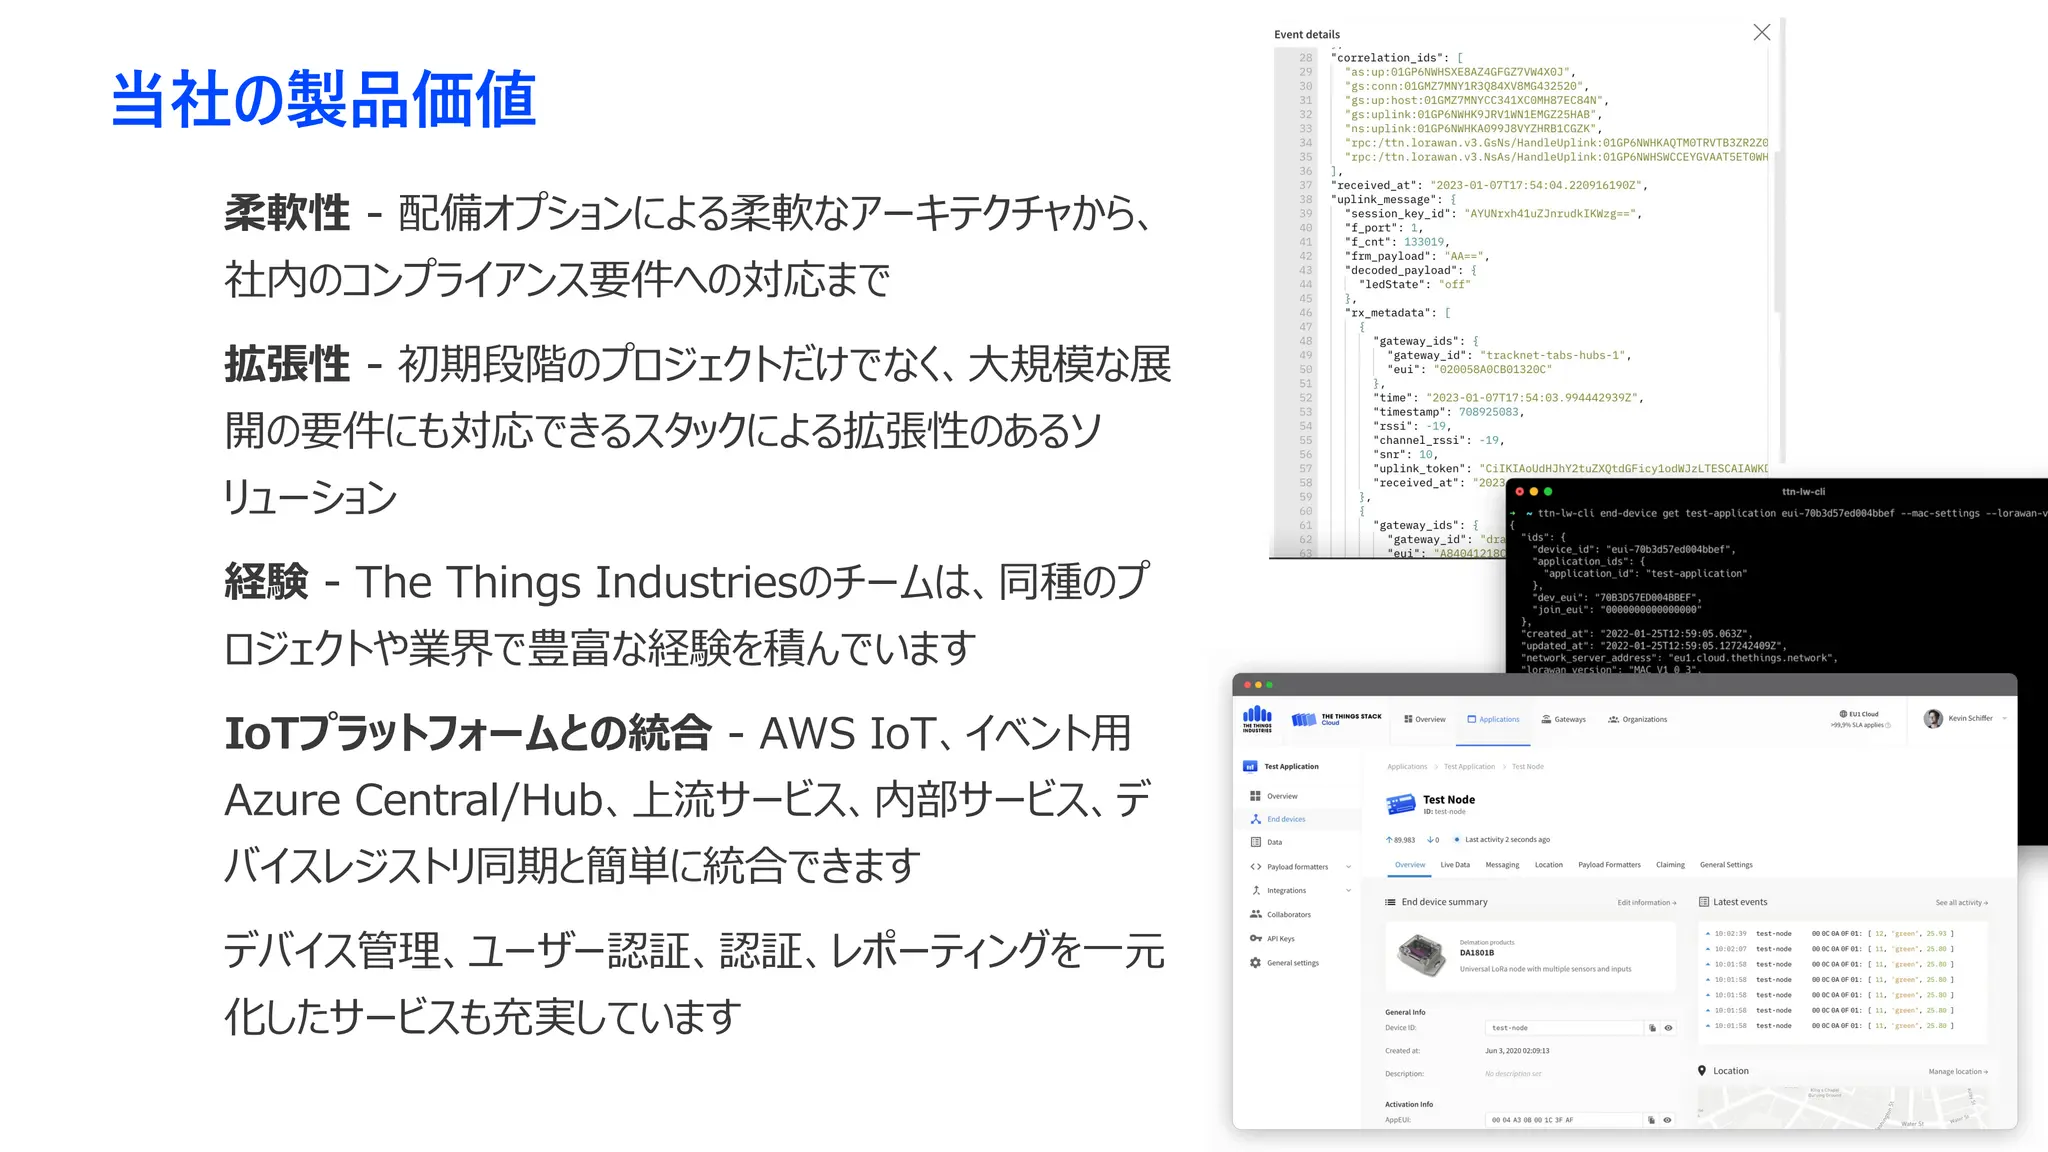Switch to the device Overview tab

(x=1410, y=865)
